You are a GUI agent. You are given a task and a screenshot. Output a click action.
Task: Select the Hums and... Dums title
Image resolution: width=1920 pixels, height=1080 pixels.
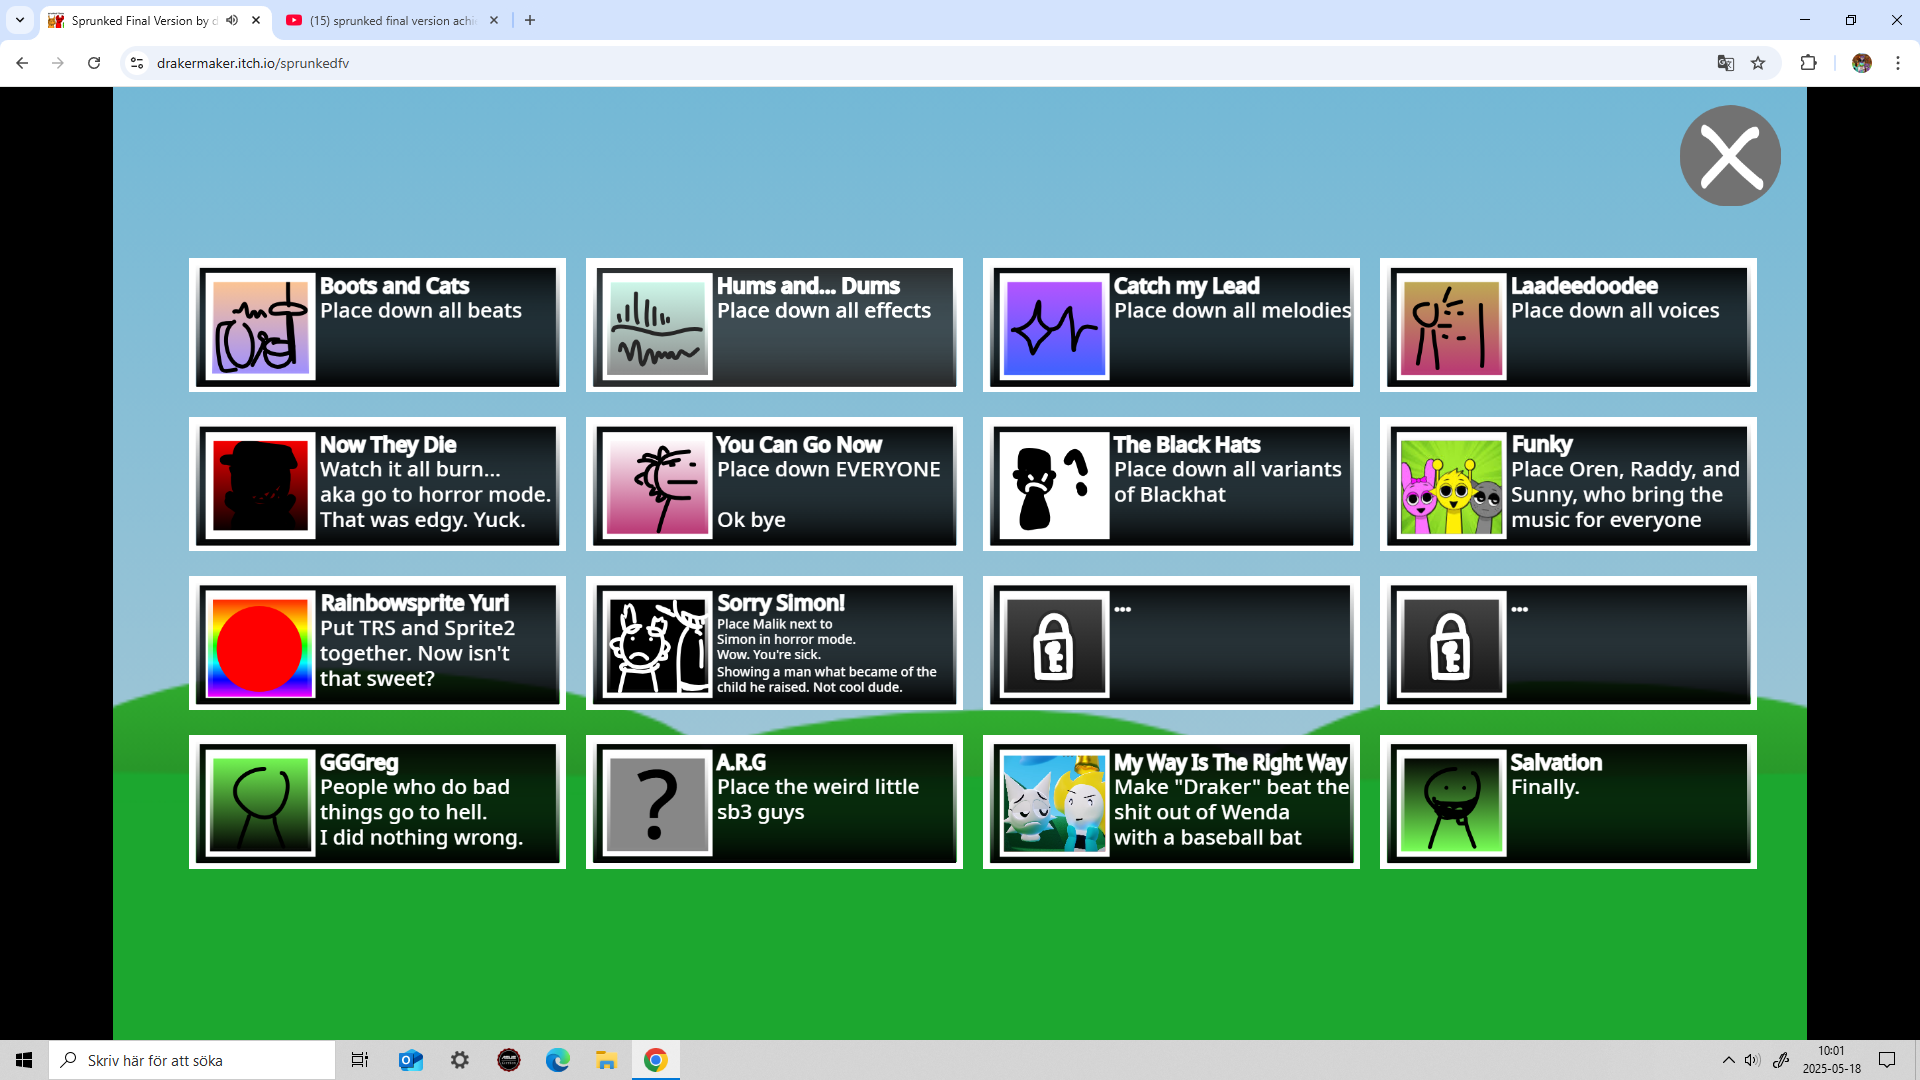808,286
